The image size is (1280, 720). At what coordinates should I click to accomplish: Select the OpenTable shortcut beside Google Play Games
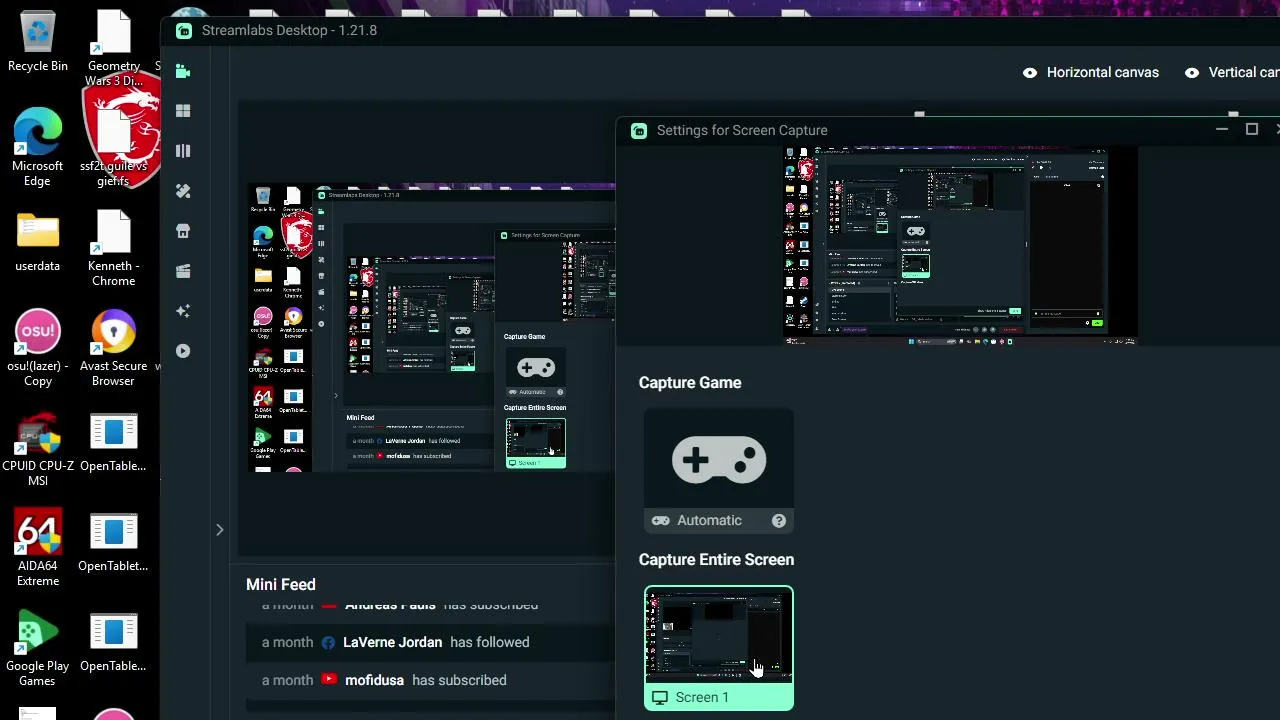(113, 642)
